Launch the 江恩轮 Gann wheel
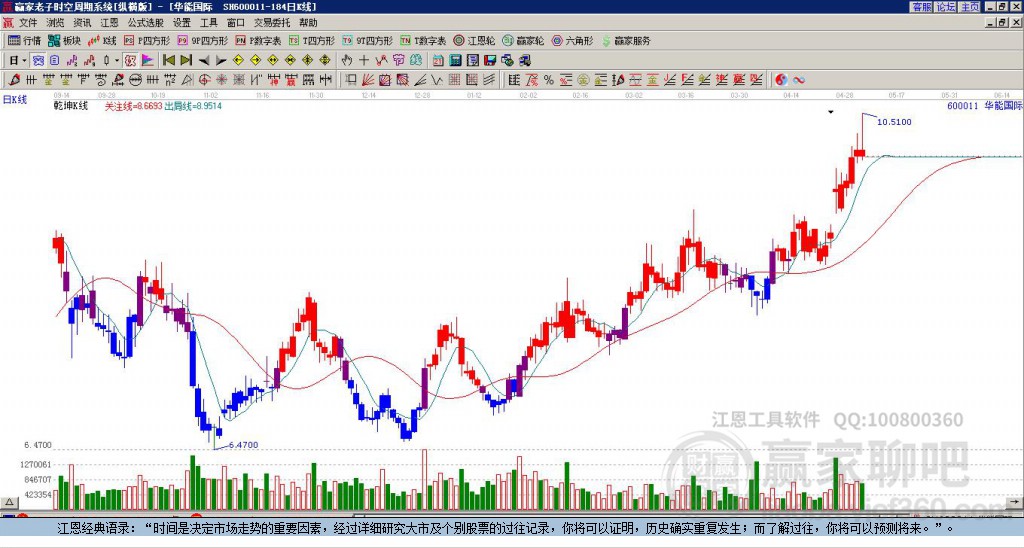 click(x=474, y=40)
